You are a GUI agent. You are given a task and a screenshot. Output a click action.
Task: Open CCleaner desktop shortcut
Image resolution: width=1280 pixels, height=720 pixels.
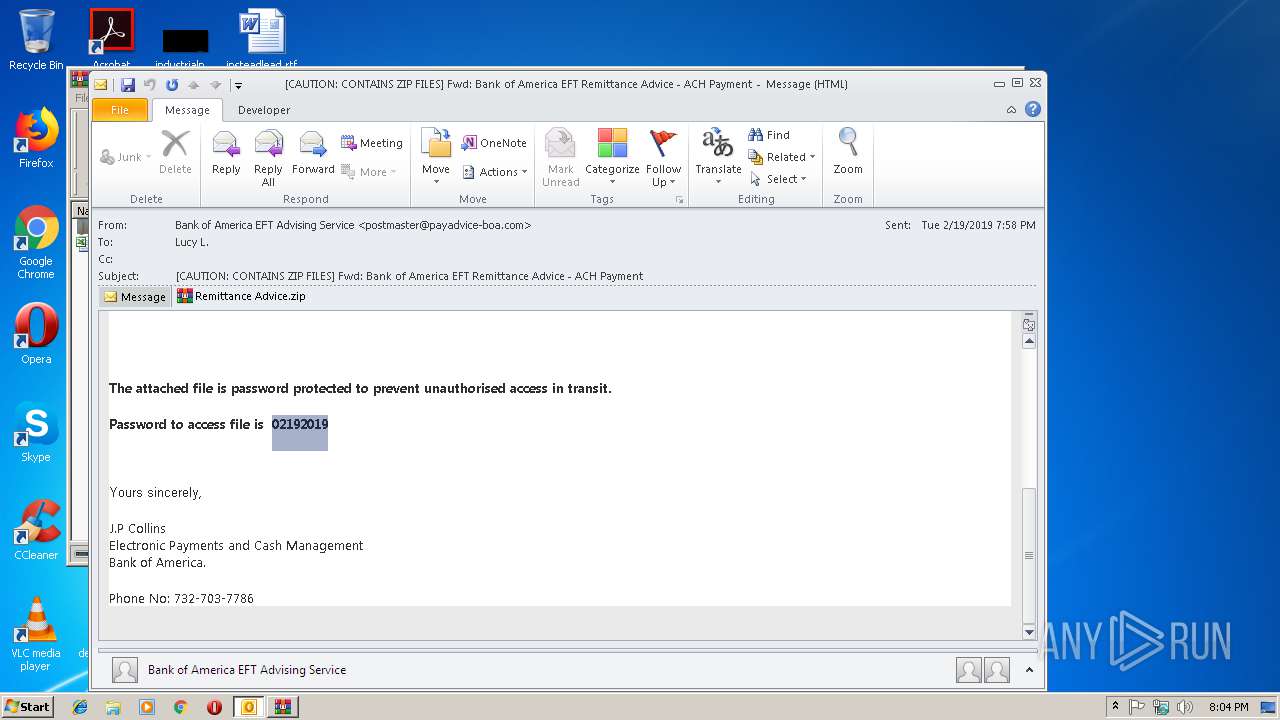(36, 530)
